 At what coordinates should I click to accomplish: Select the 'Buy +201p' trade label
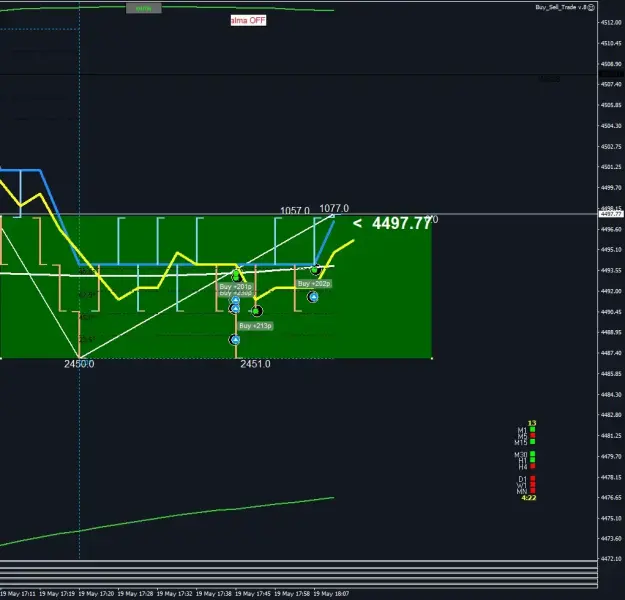tap(236, 287)
